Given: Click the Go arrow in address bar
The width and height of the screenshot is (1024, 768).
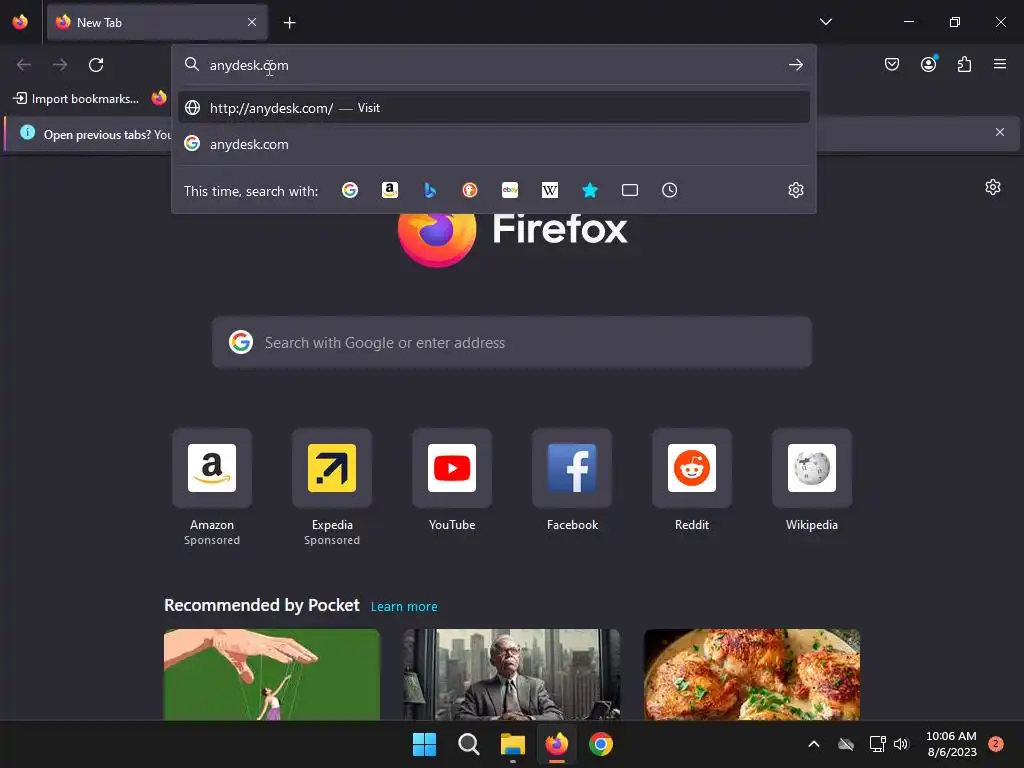Looking at the screenshot, I should click(x=795, y=65).
